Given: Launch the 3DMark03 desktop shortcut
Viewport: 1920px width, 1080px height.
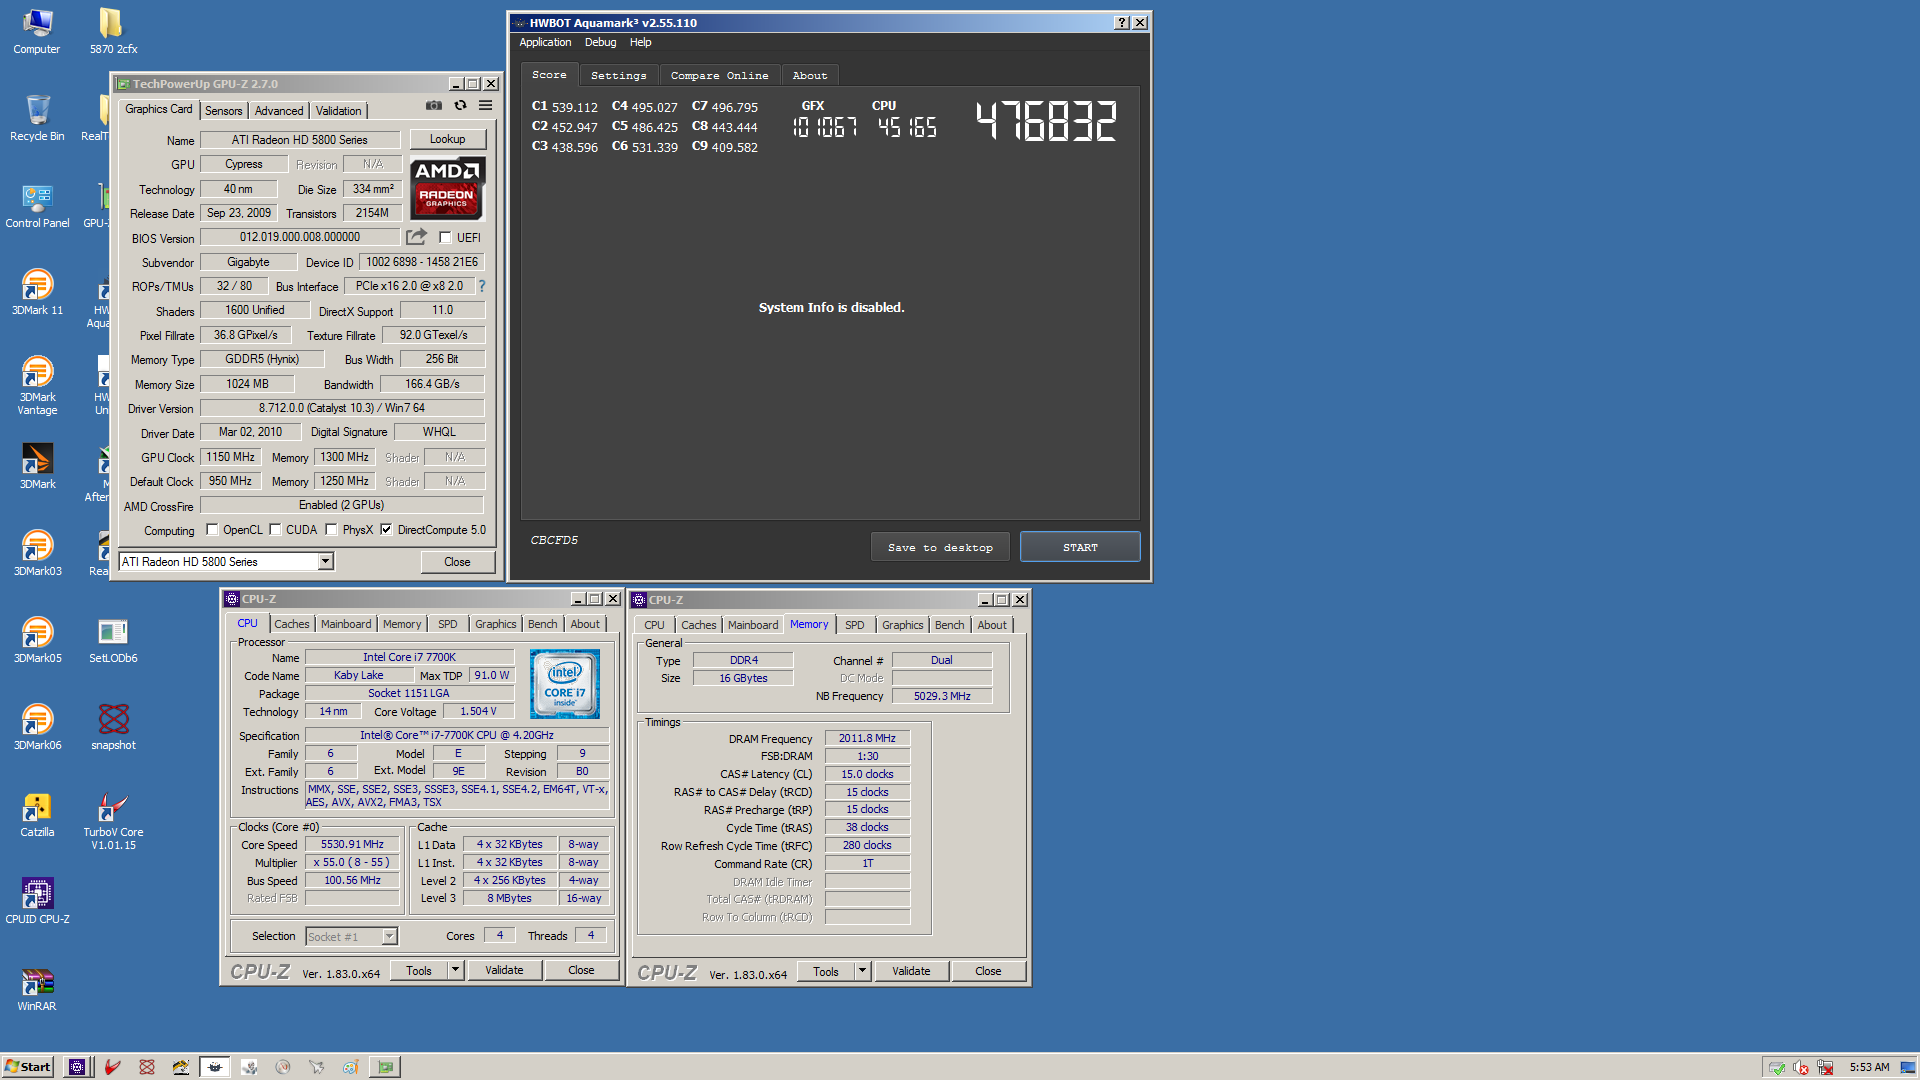Looking at the screenshot, I should tap(37, 553).
